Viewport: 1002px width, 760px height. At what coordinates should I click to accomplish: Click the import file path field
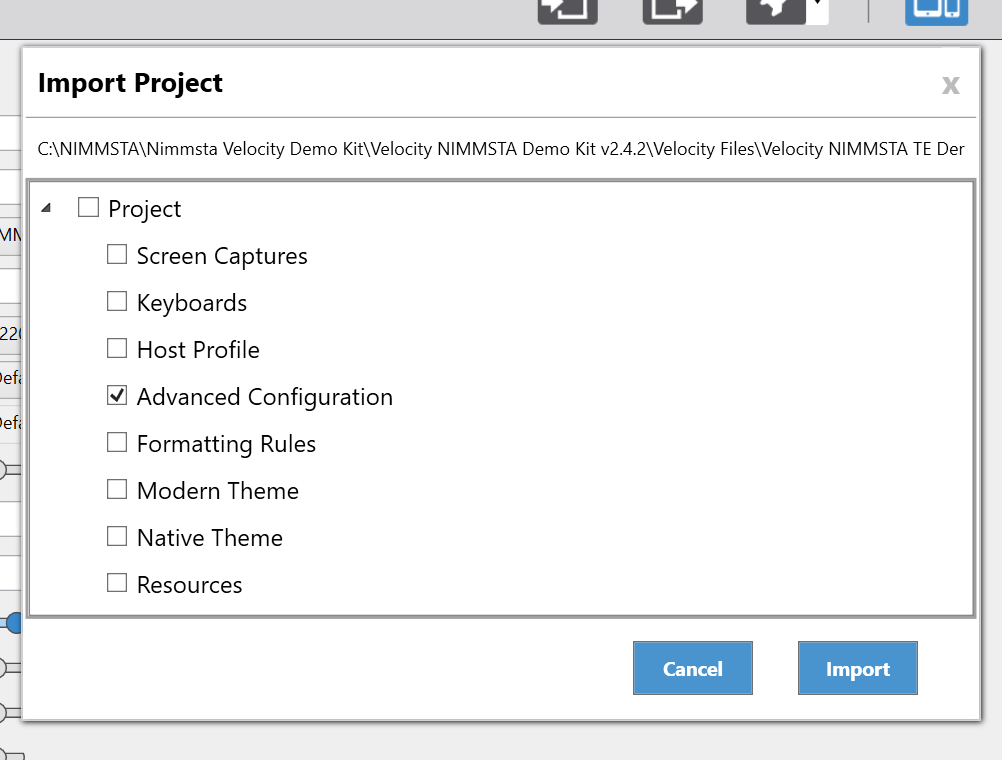click(500, 149)
